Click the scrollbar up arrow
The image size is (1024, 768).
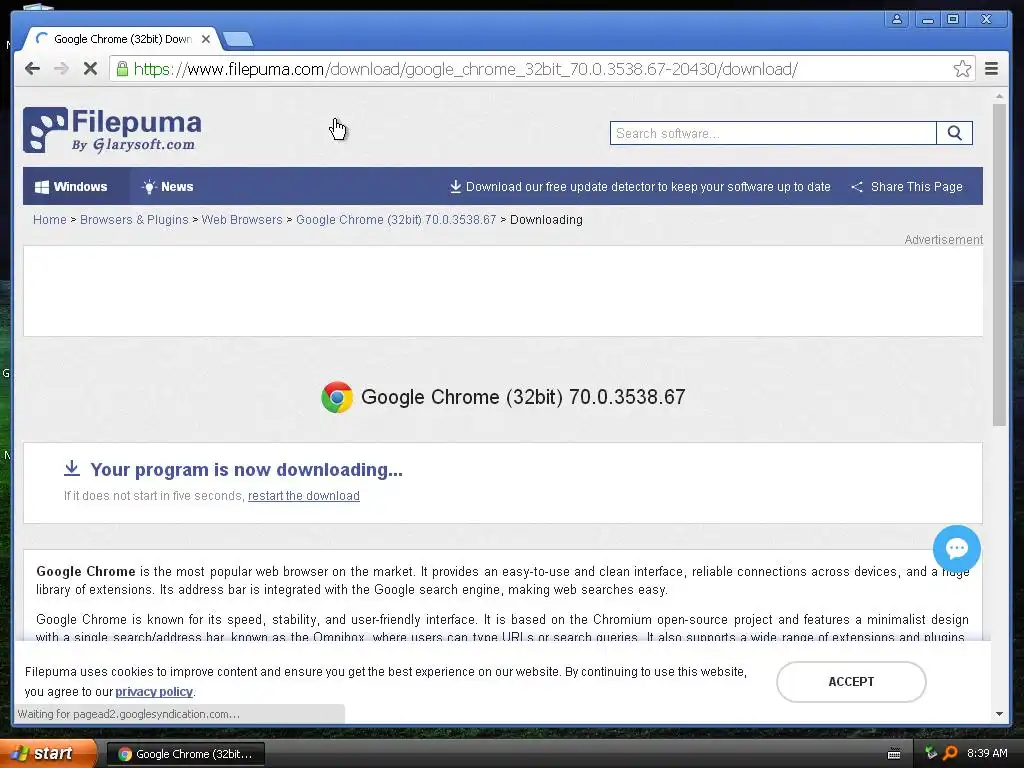(999, 97)
